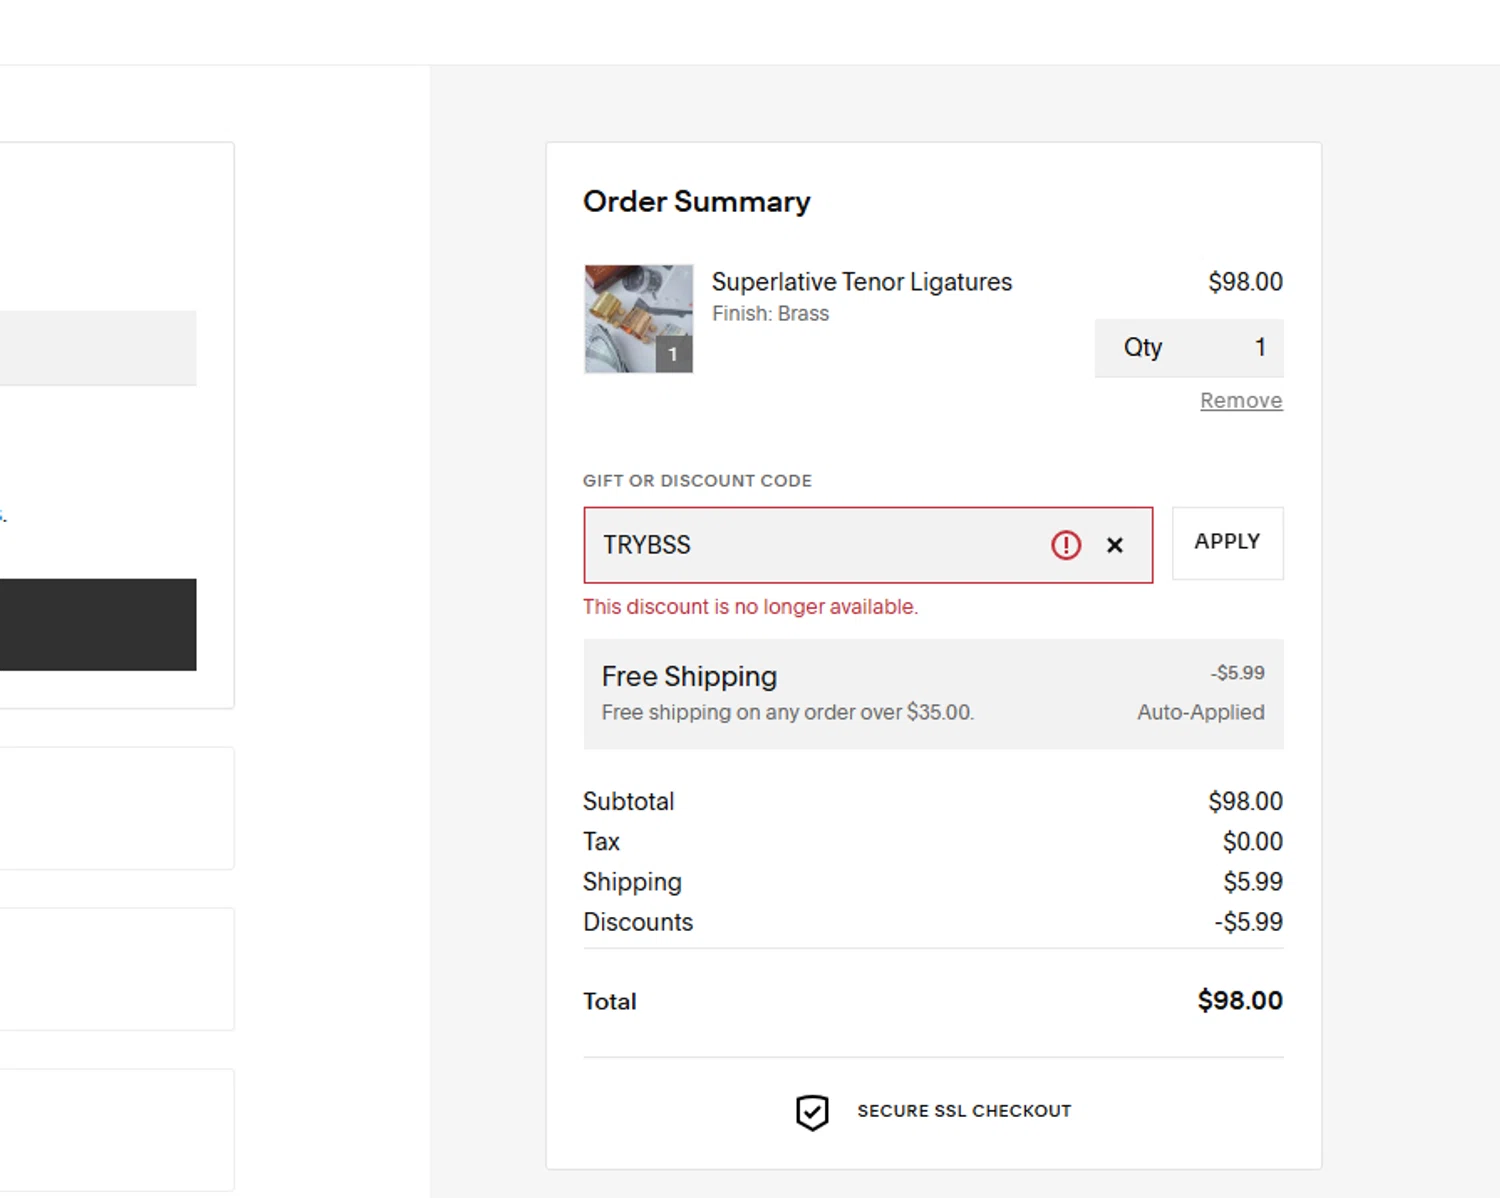The image size is (1500, 1198).
Task: Click the Order Summary heading
Action: point(697,202)
